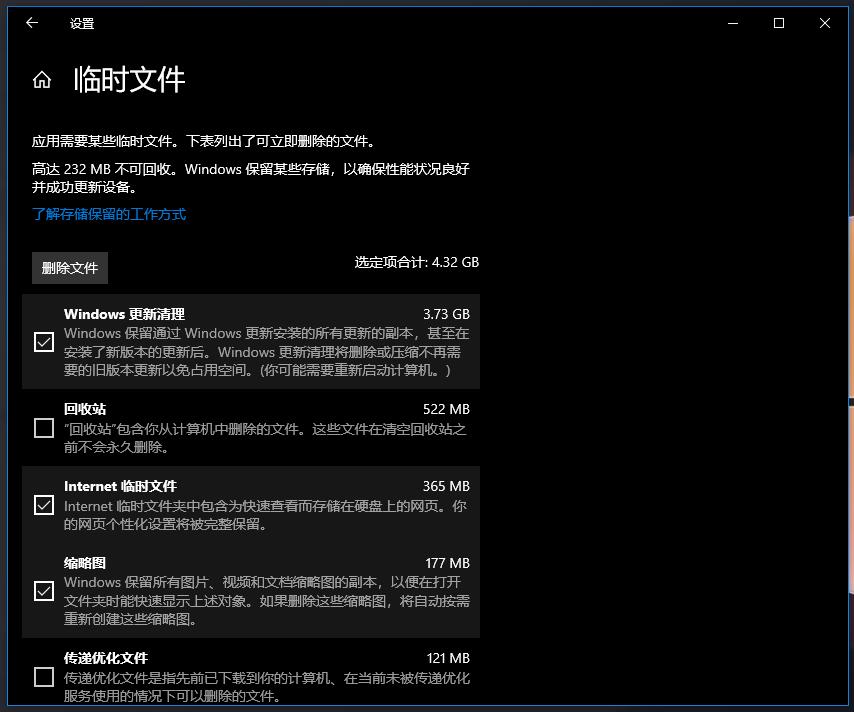Select the Windows 更新清理 item title
Viewport: 854px width, 712px height.
point(124,314)
